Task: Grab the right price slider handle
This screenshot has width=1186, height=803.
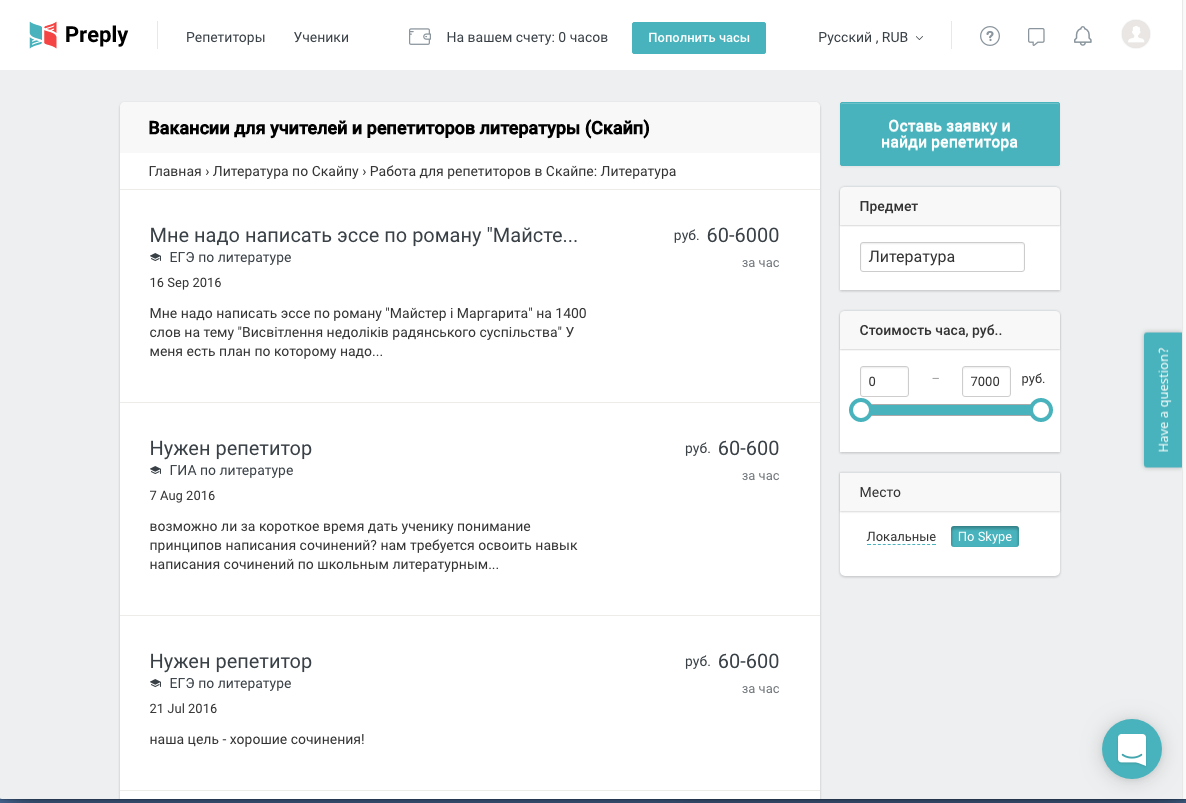Action: point(1041,410)
